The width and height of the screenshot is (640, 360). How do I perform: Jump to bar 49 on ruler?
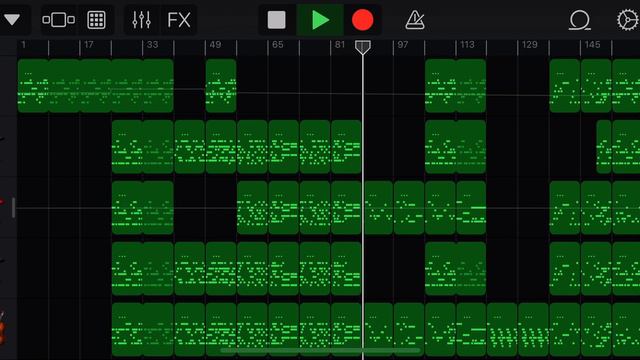215,45
